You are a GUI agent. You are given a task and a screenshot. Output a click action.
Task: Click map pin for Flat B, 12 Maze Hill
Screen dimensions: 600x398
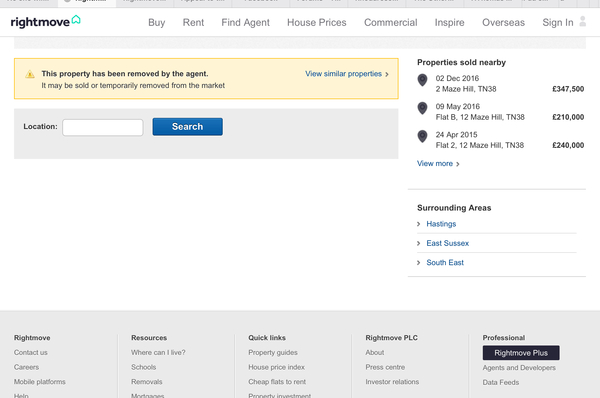(422, 108)
